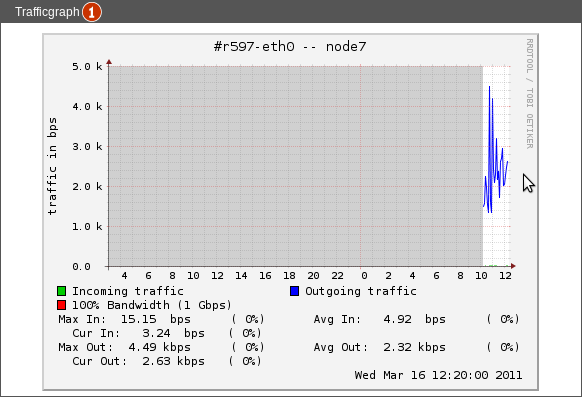Viewport: 582px width, 397px height.
Task: Click the traffic in bps axis title
Action: (52, 166)
